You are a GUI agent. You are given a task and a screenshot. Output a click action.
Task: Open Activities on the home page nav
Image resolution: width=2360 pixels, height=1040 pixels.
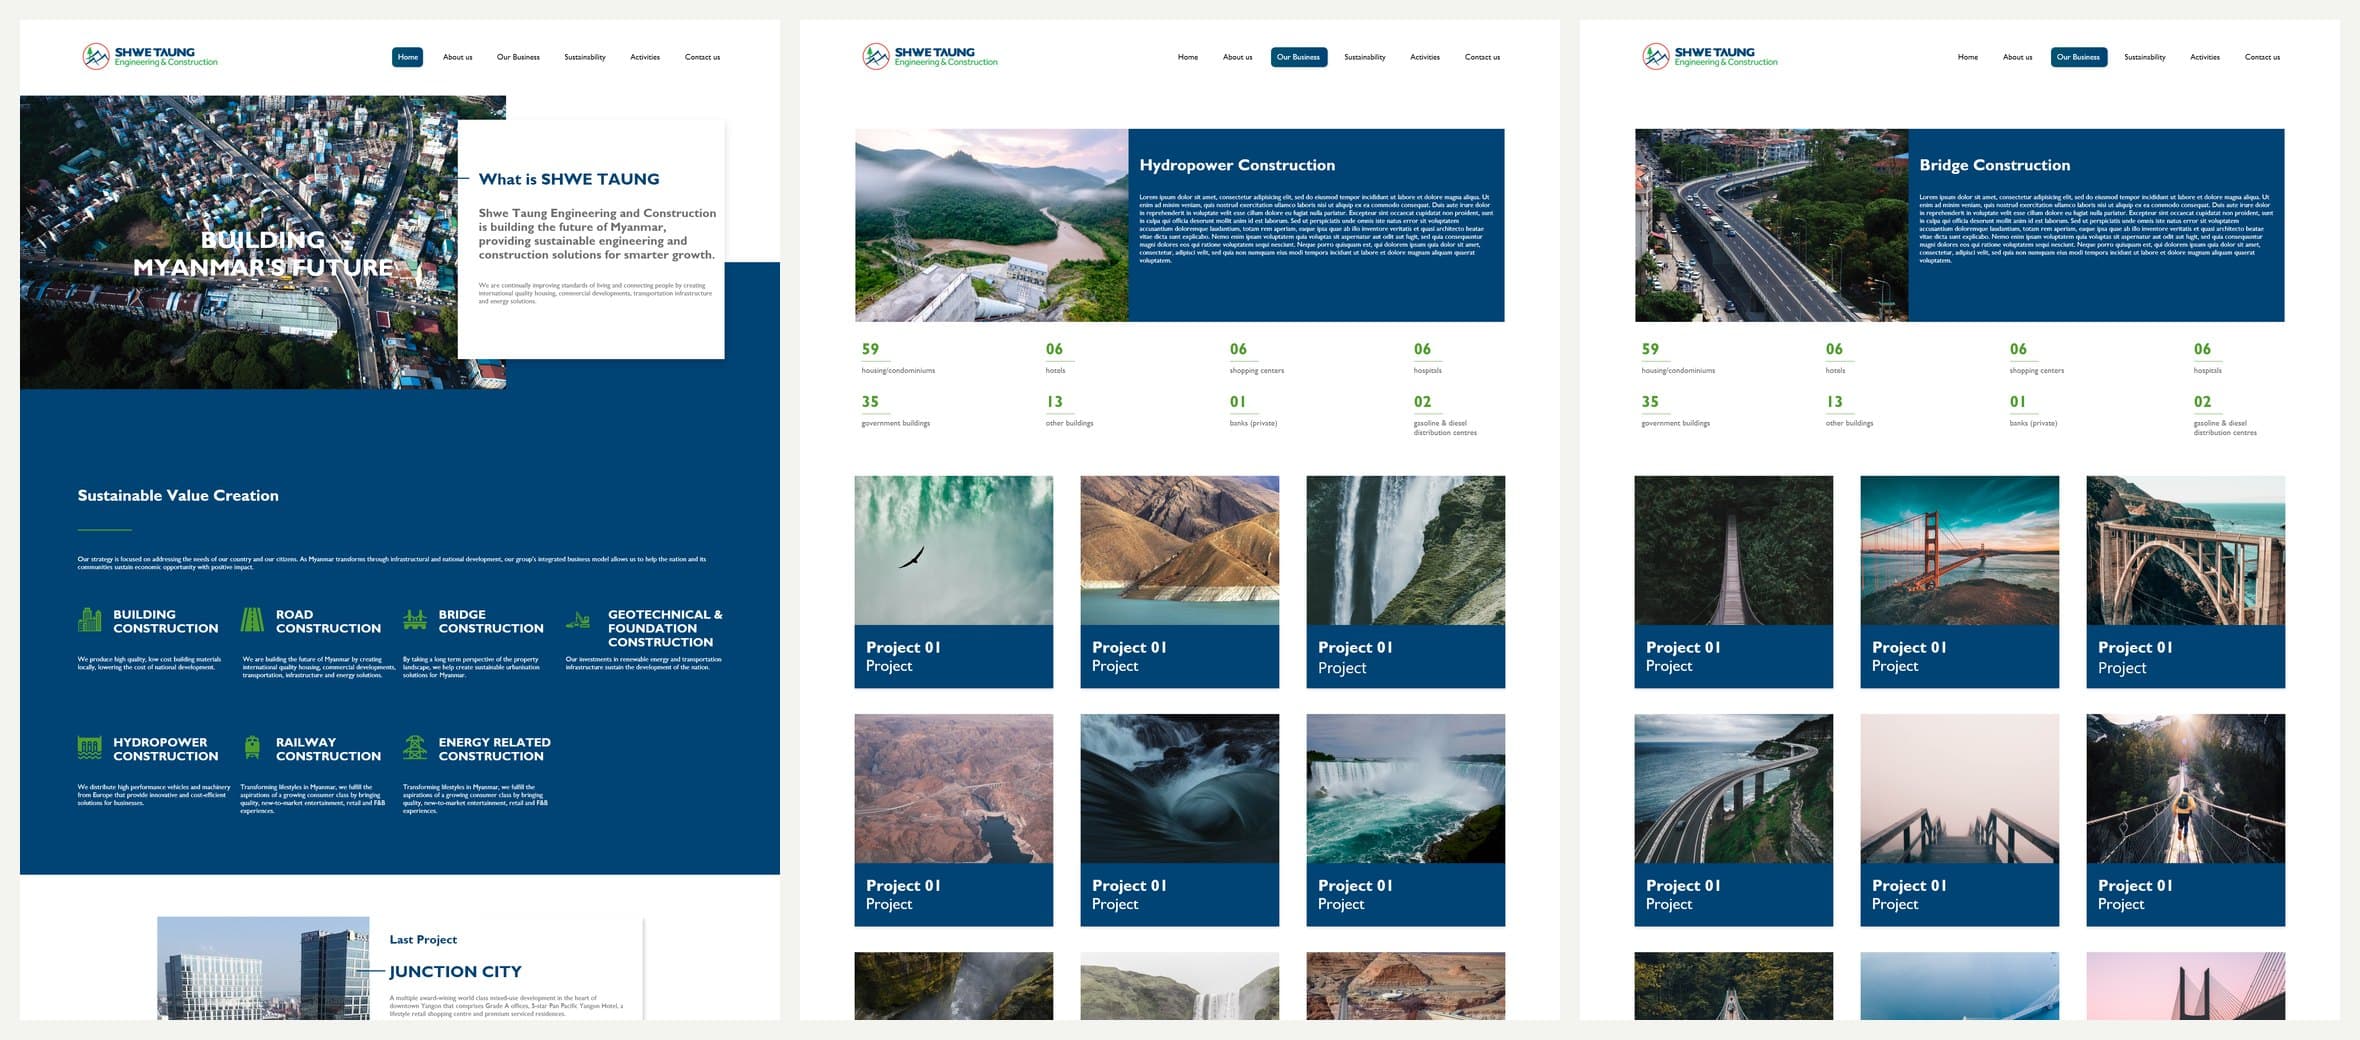coord(645,57)
